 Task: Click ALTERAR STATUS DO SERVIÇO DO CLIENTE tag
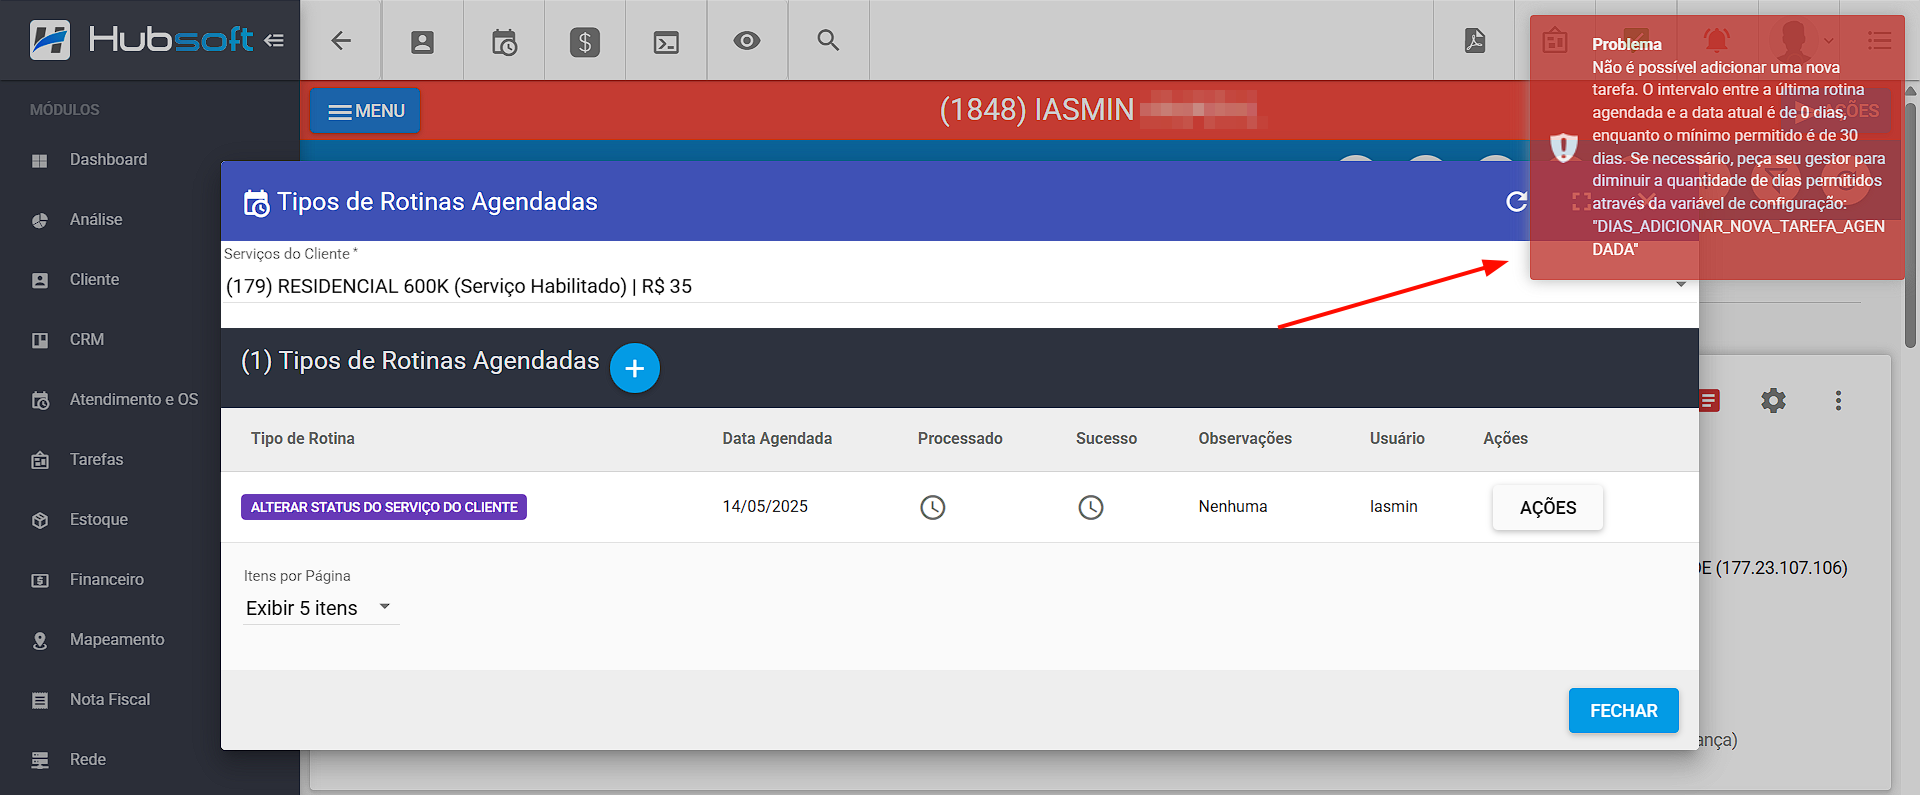[384, 507]
